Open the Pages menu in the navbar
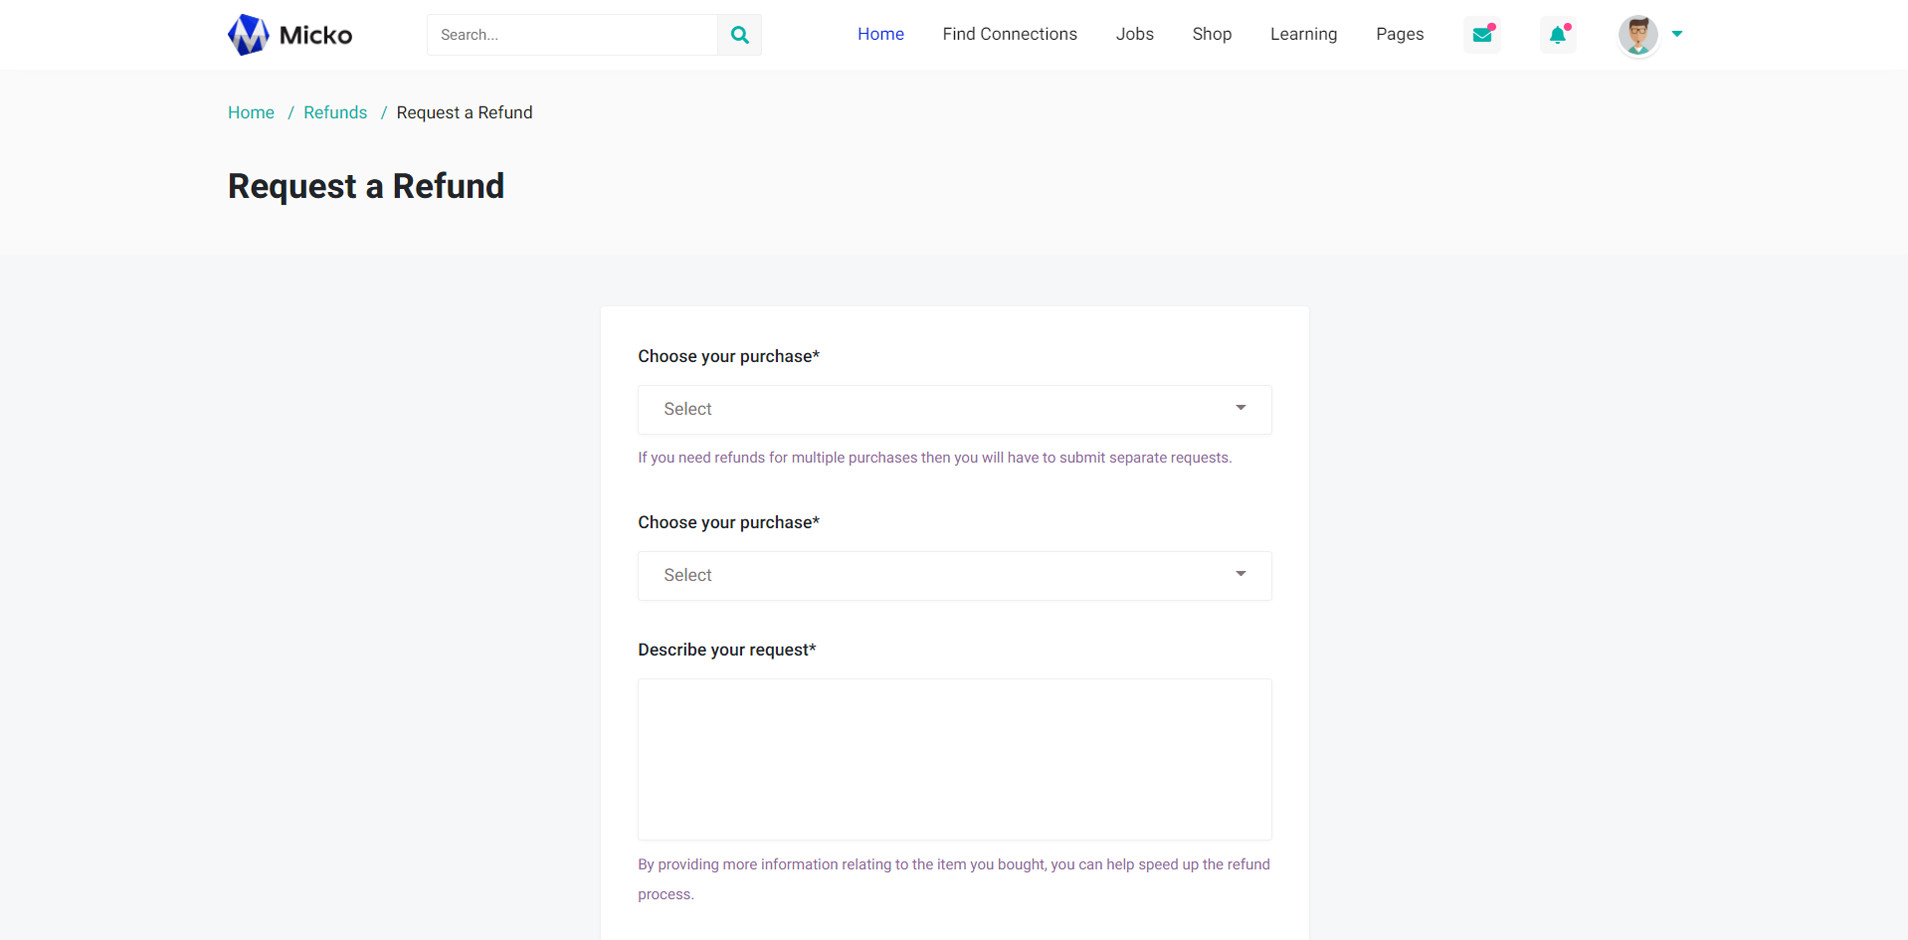This screenshot has height=940, width=1908. pyautogui.click(x=1399, y=34)
